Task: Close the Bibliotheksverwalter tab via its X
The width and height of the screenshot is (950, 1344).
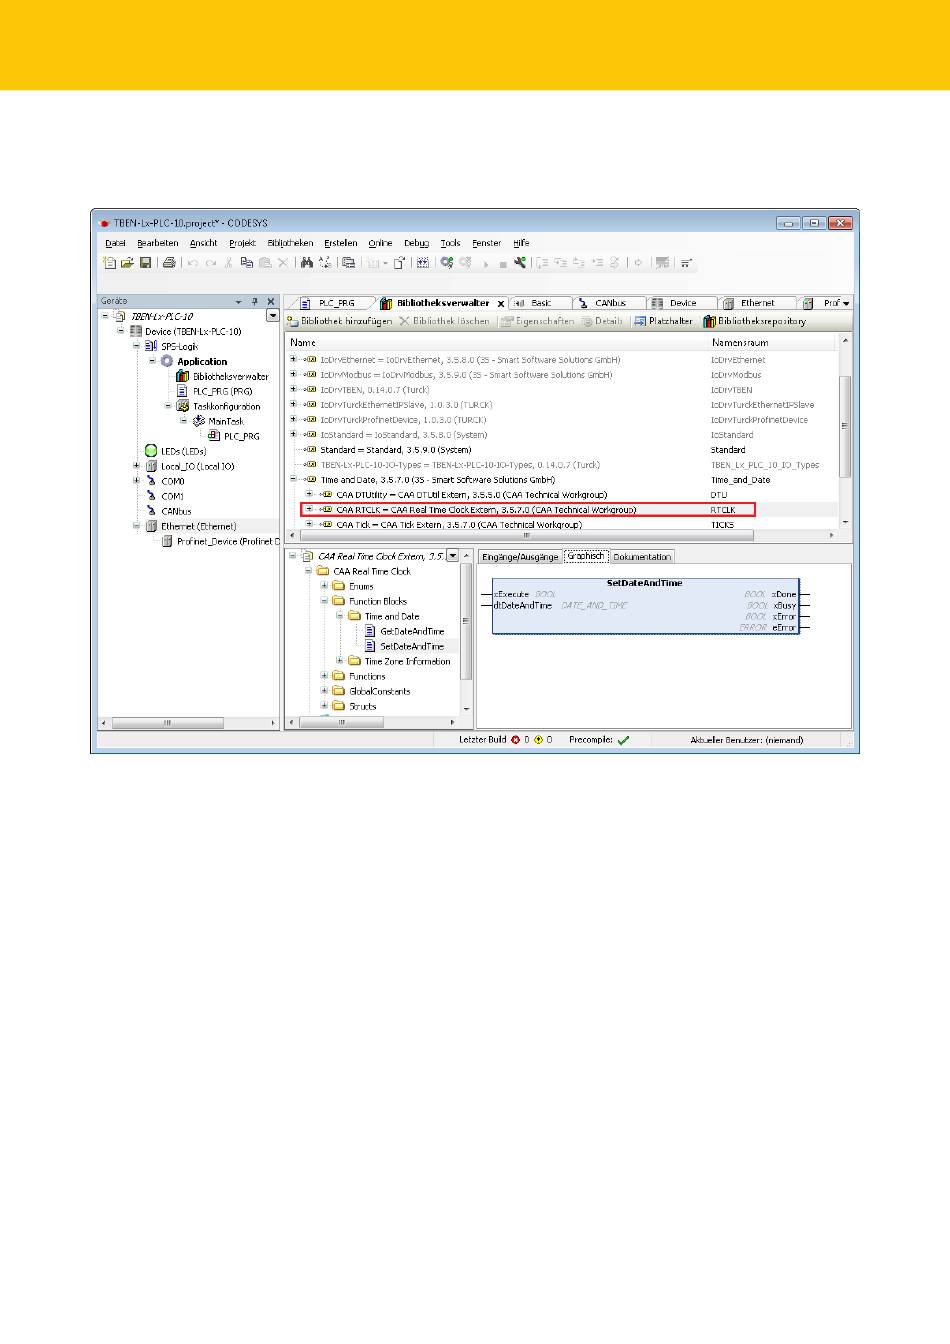Action: (501, 303)
